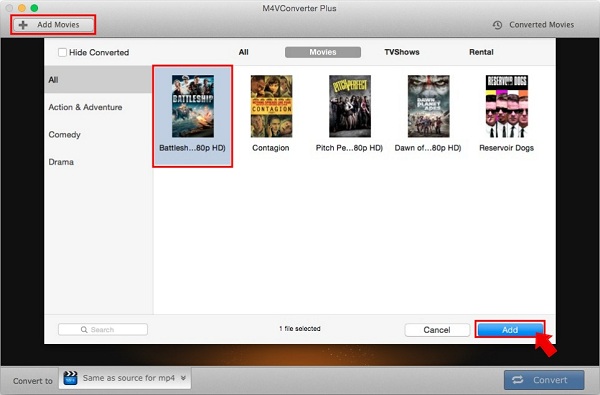Select the Reservoir Dogs movie poster
The width and height of the screenshot is (600, 395).
coord(507,106)
